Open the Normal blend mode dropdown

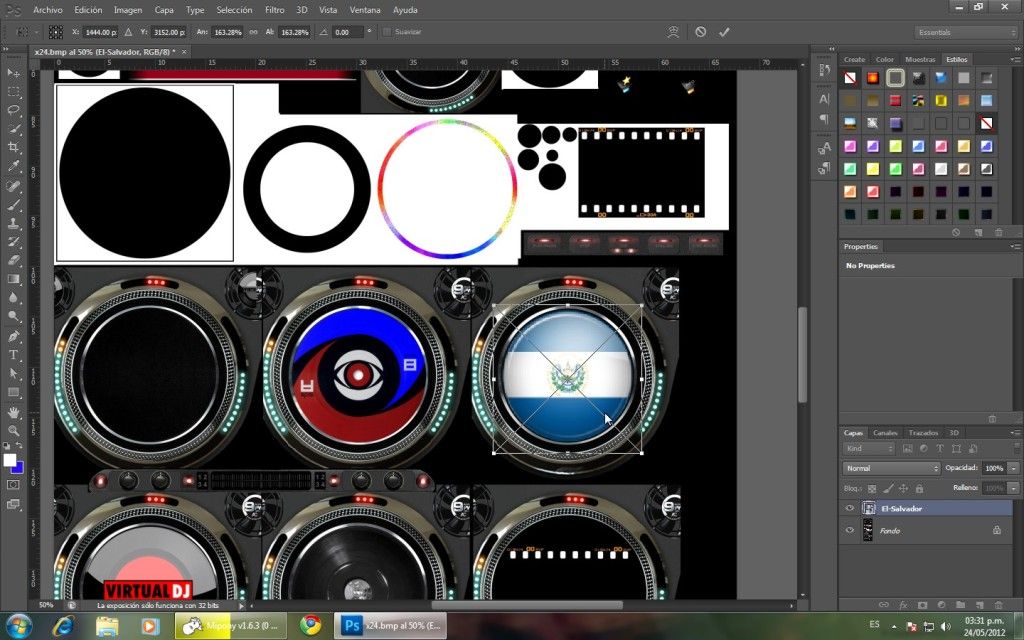click(891, 468)
